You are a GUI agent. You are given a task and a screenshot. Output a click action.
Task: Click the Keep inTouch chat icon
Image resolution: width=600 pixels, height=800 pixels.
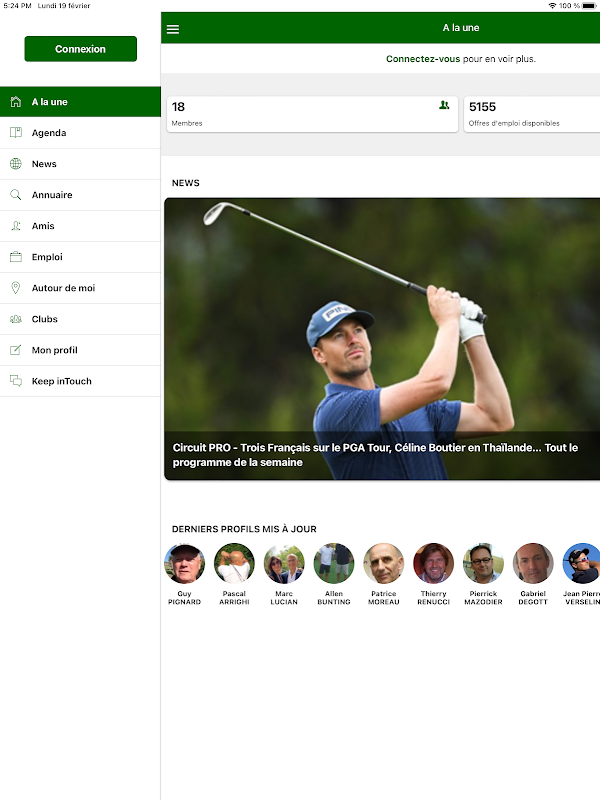coord(16,381)
